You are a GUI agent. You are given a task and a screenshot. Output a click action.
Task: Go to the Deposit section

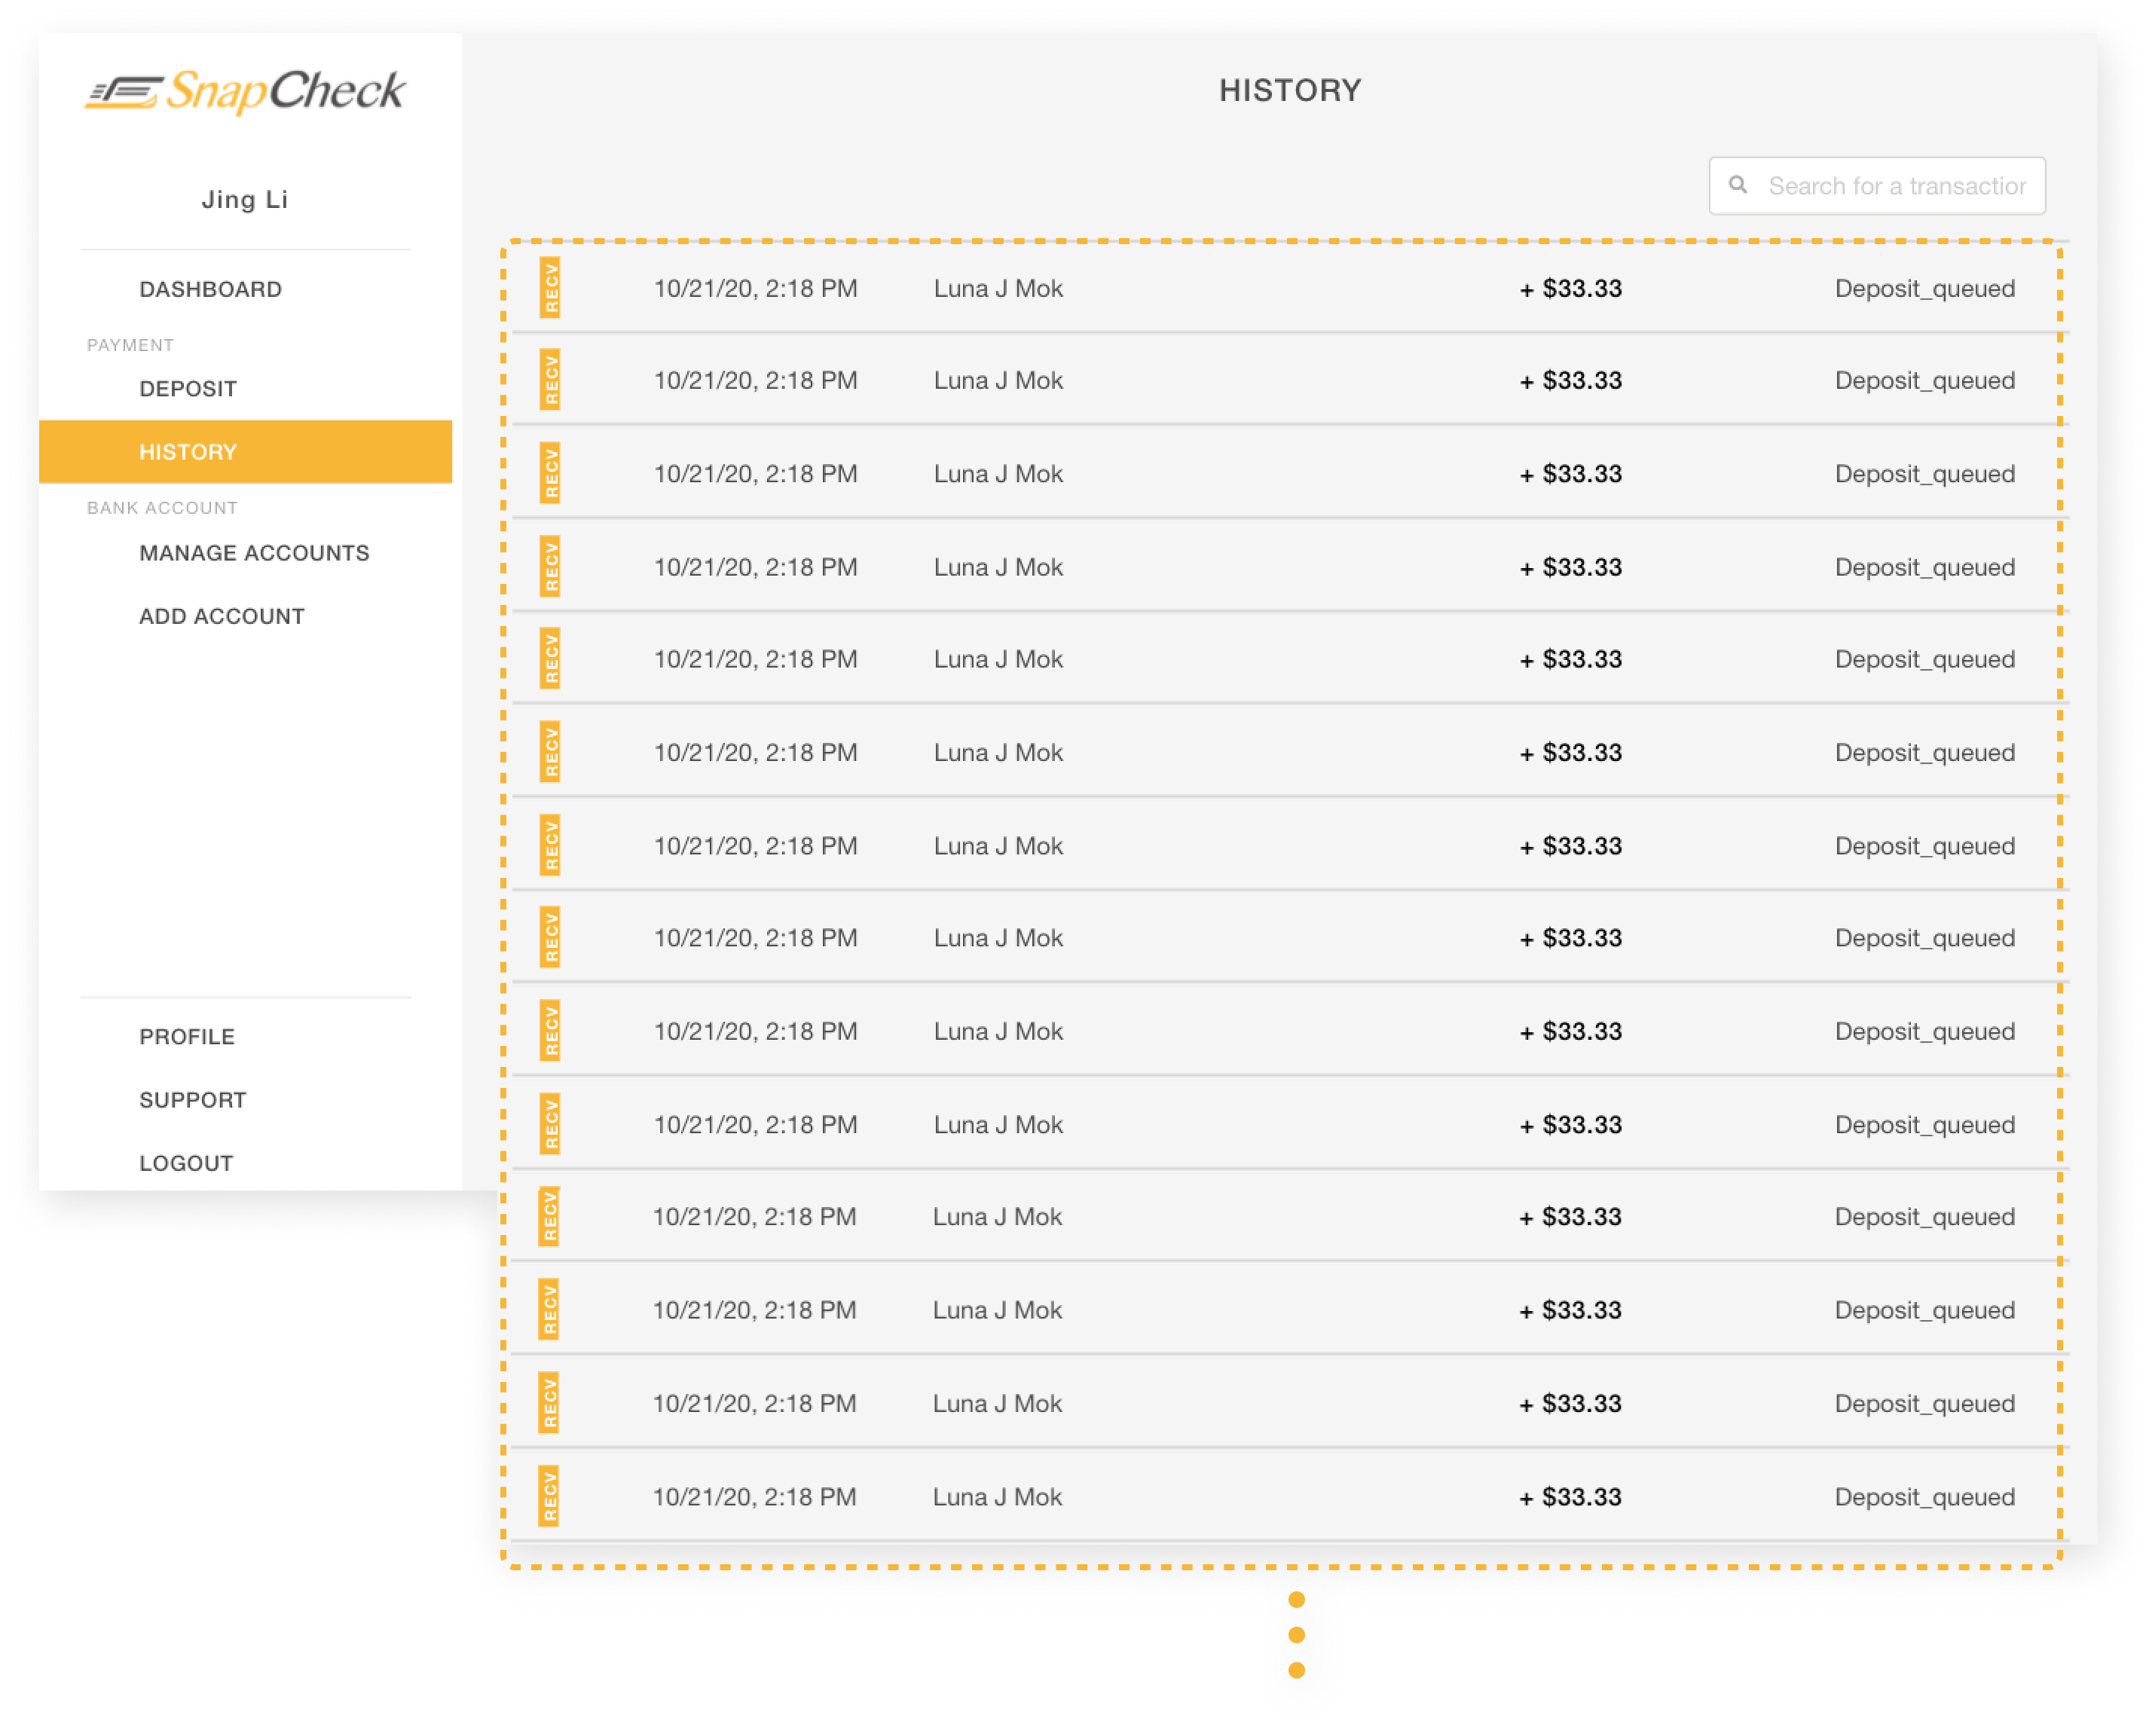(x=188, y=388)
